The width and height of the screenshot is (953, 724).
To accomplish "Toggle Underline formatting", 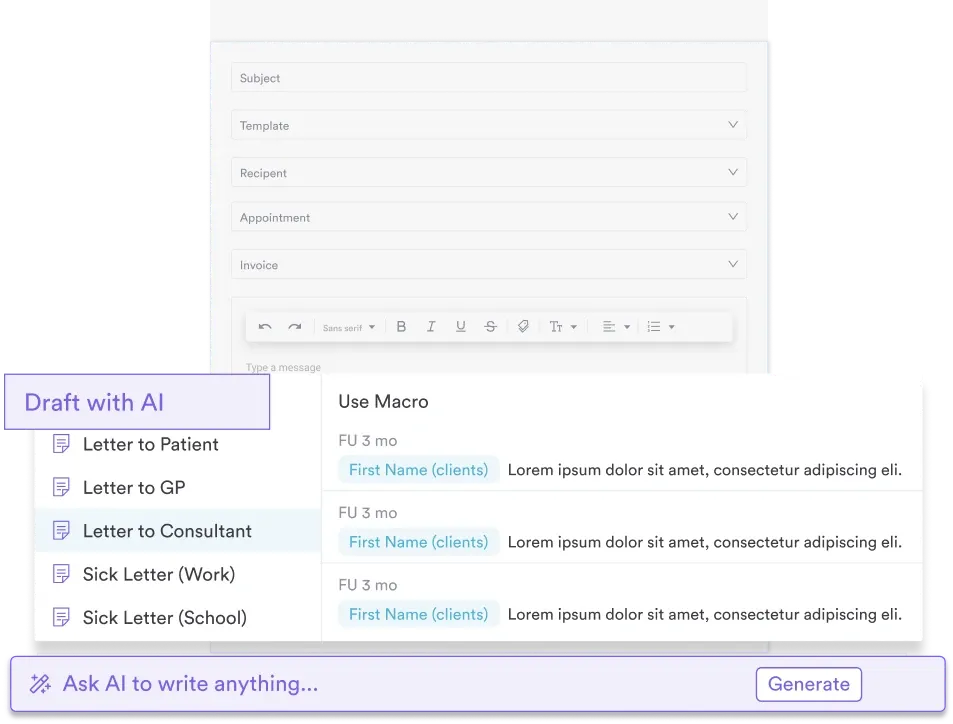I will [x=461, y=326].
